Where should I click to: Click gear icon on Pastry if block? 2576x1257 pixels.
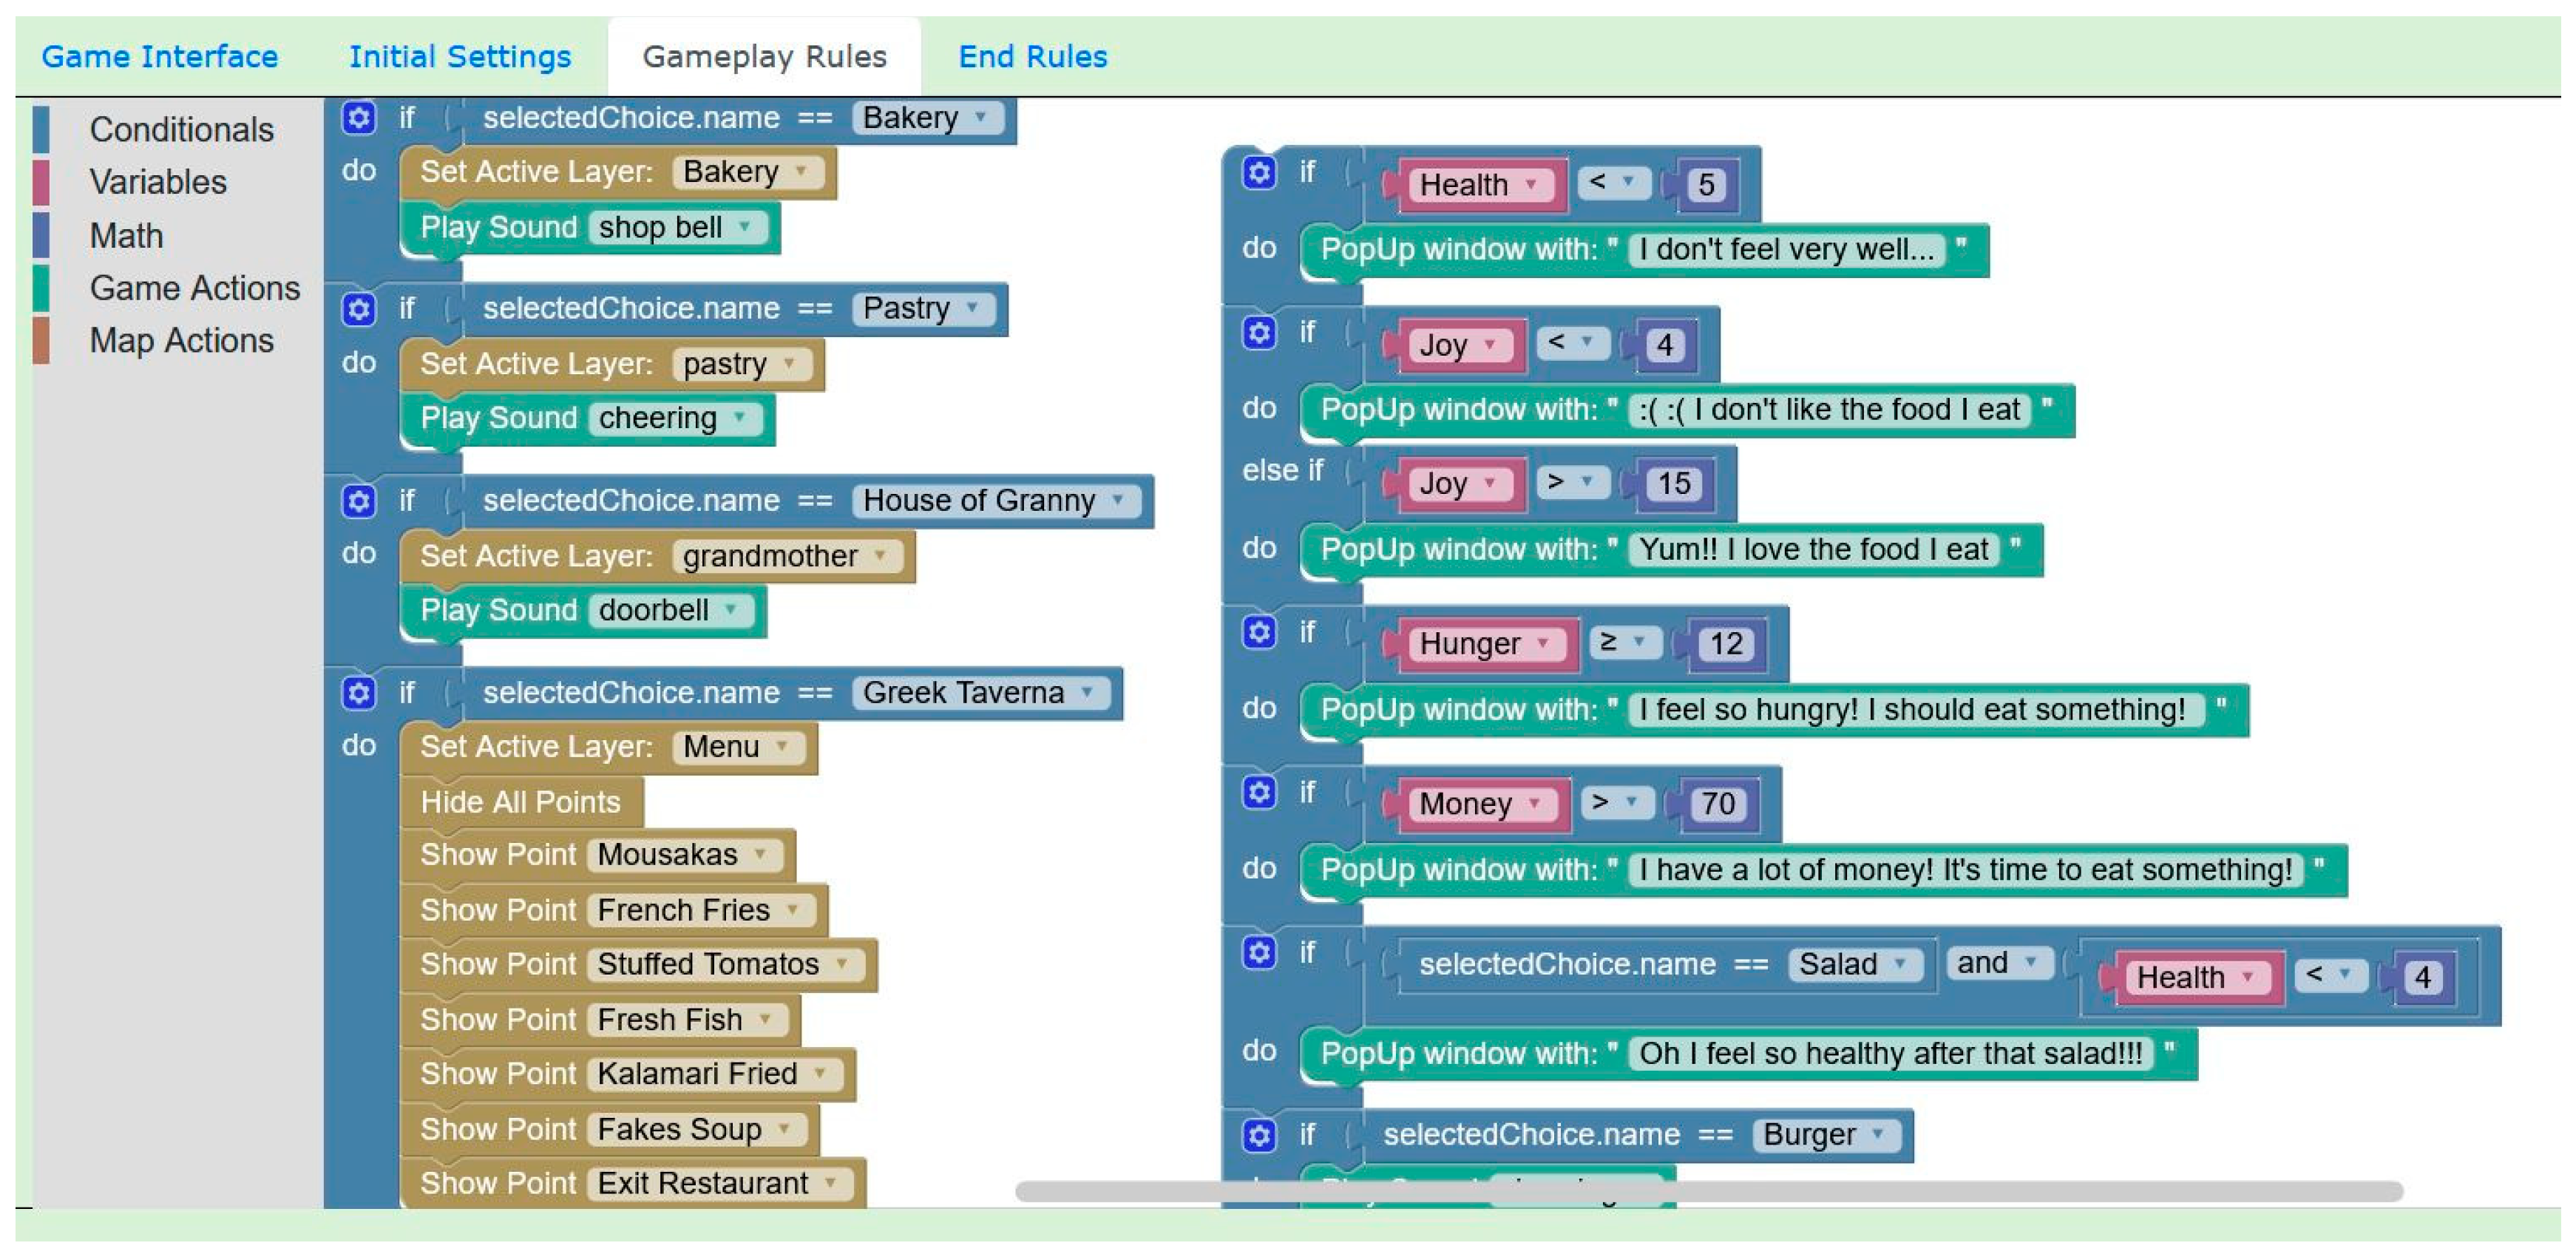tap(358, 309)
